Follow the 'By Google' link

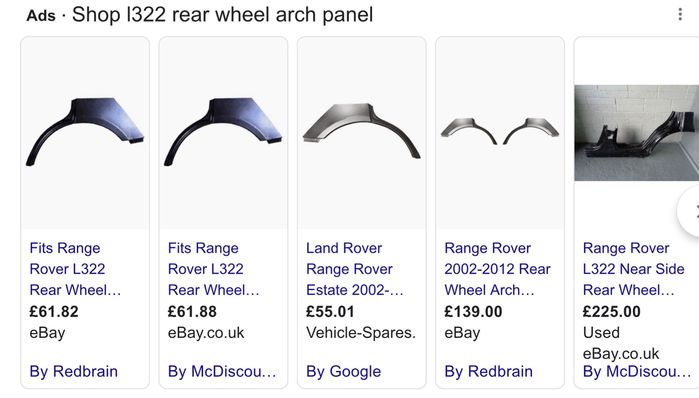[x=343, y=371]
